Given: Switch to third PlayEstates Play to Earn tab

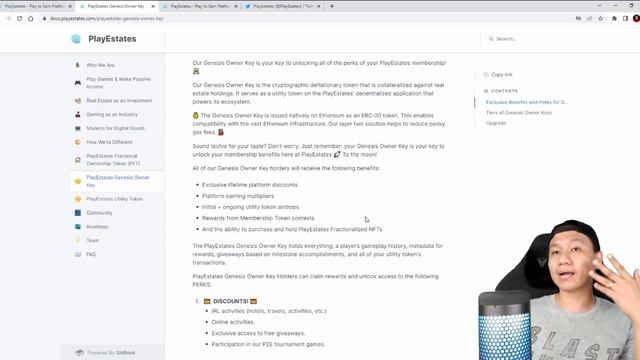Looking at the screenshot, I should 199,7.
